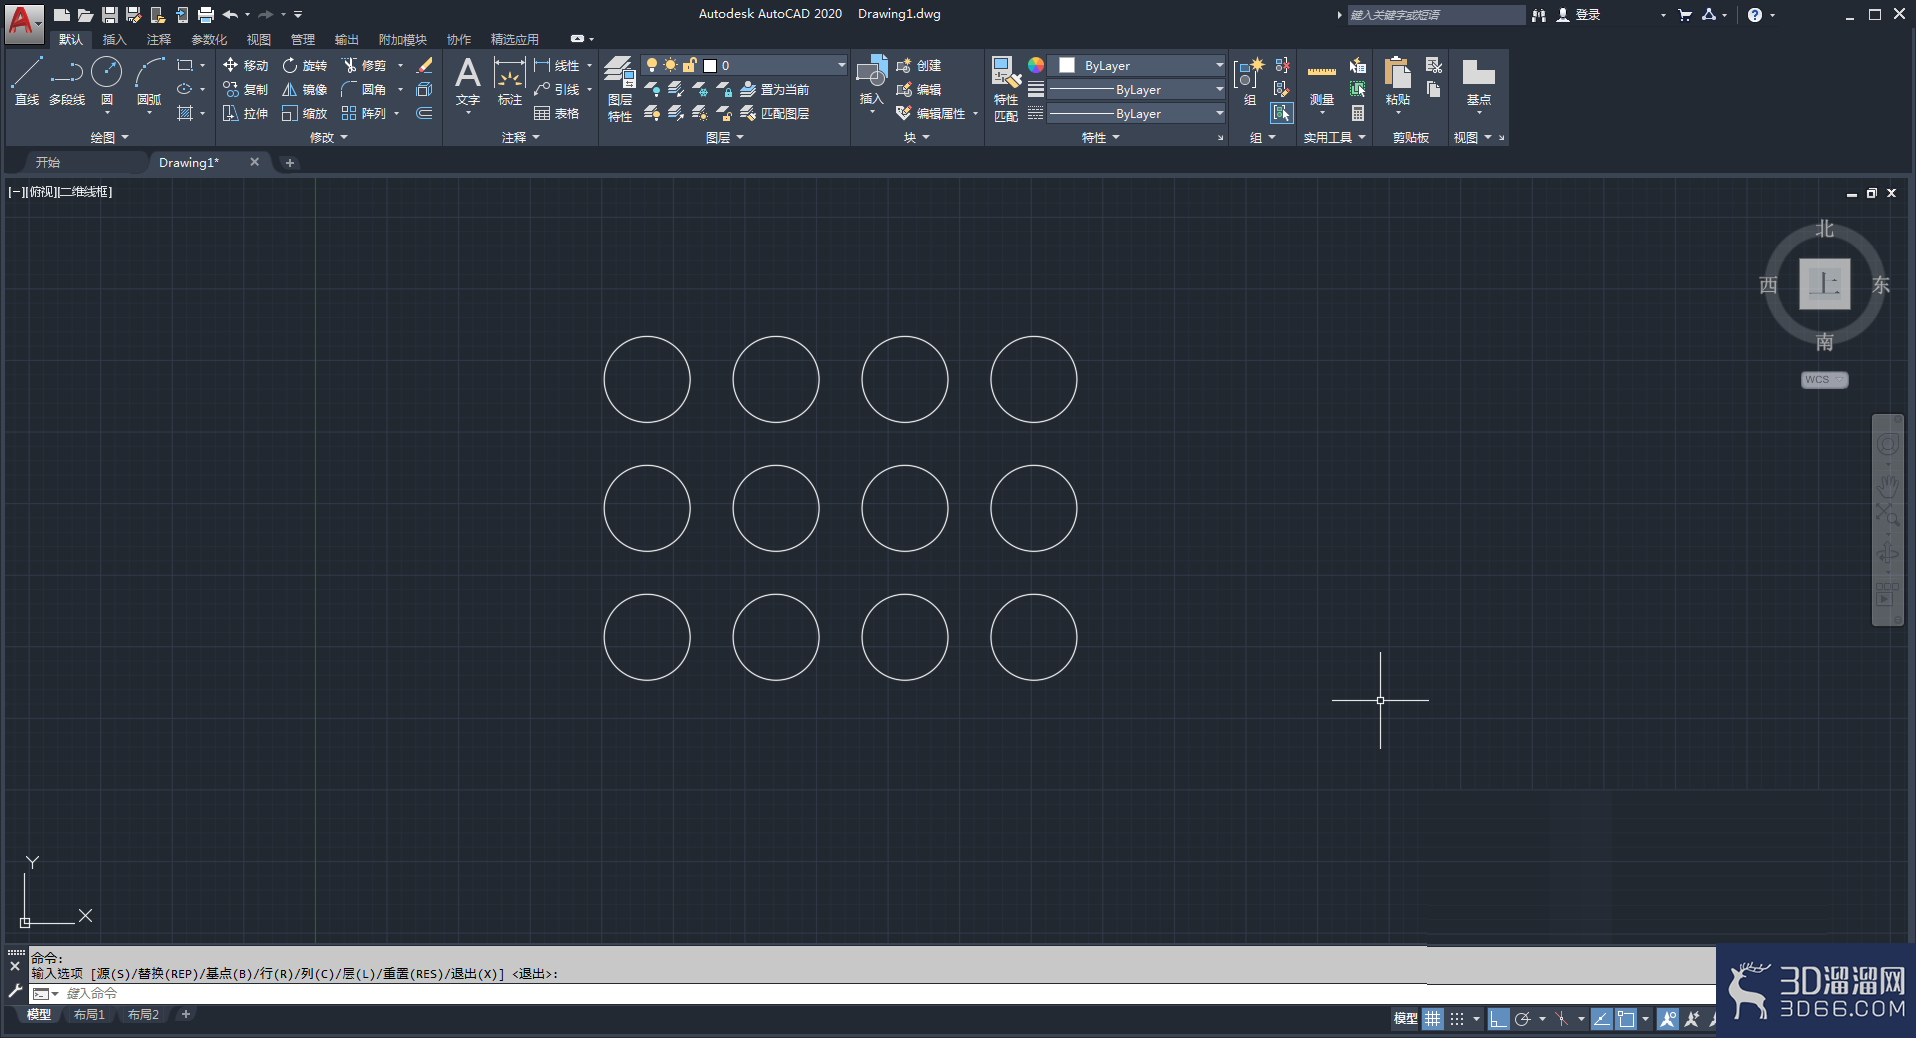Screen dimensions: 1916x1038
Task: Open the Layout1 (布局1) tab
Action: point(89,1015)
